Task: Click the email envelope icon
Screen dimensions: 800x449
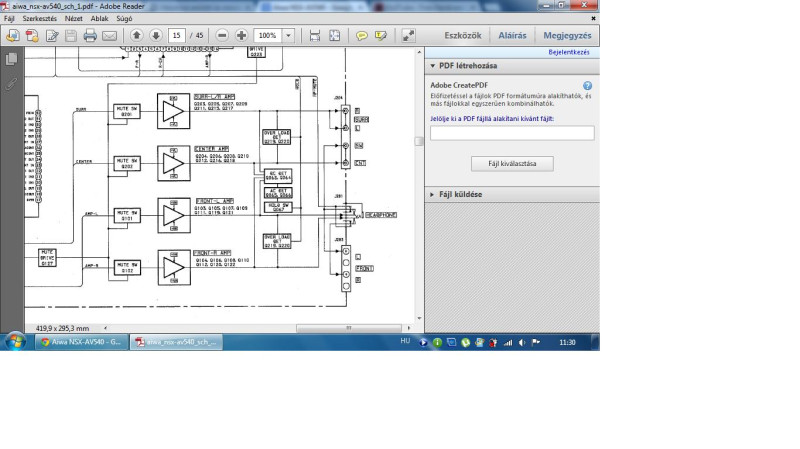Action: (x=109, y=36)
